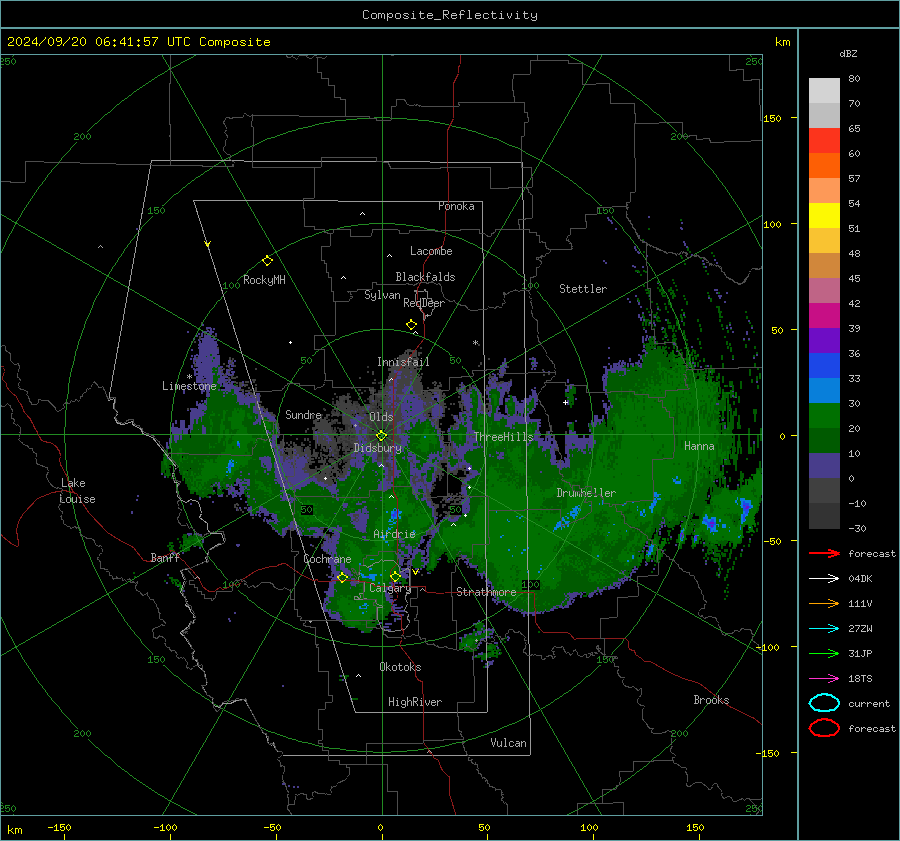Viewport: 900px width, 841px height.
Task: Click the ThreeHills city label
Action: [x=503, y=437]
